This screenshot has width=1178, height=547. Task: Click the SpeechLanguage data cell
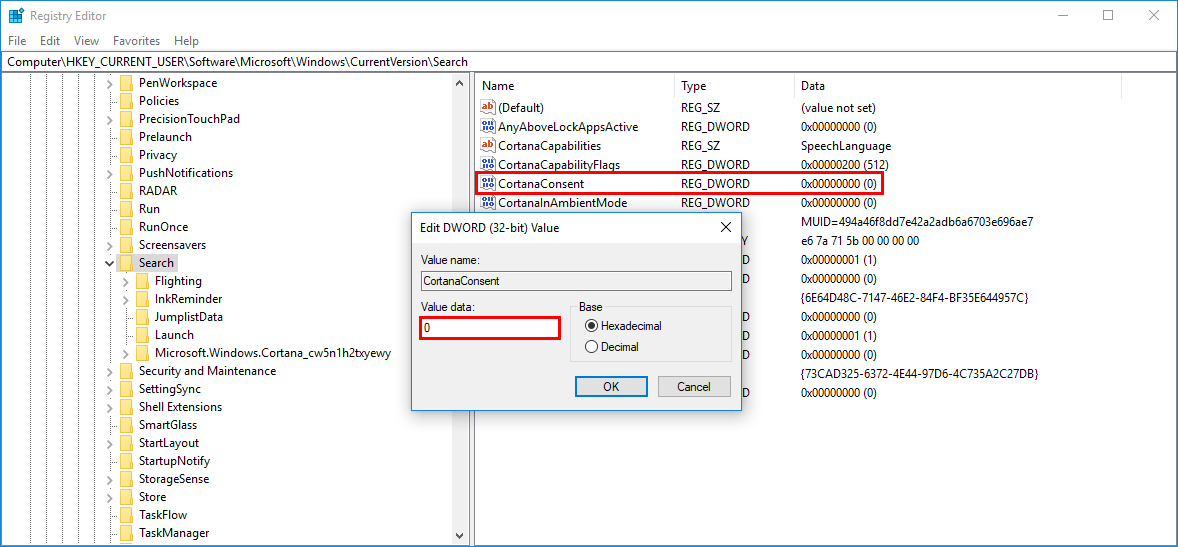[846, 146]
